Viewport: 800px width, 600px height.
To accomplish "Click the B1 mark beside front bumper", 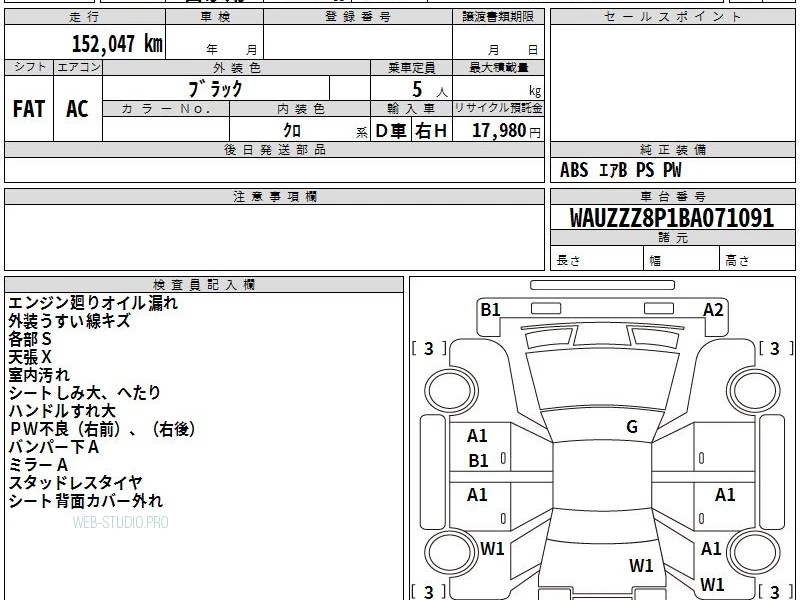I will [x=491, y=310].
